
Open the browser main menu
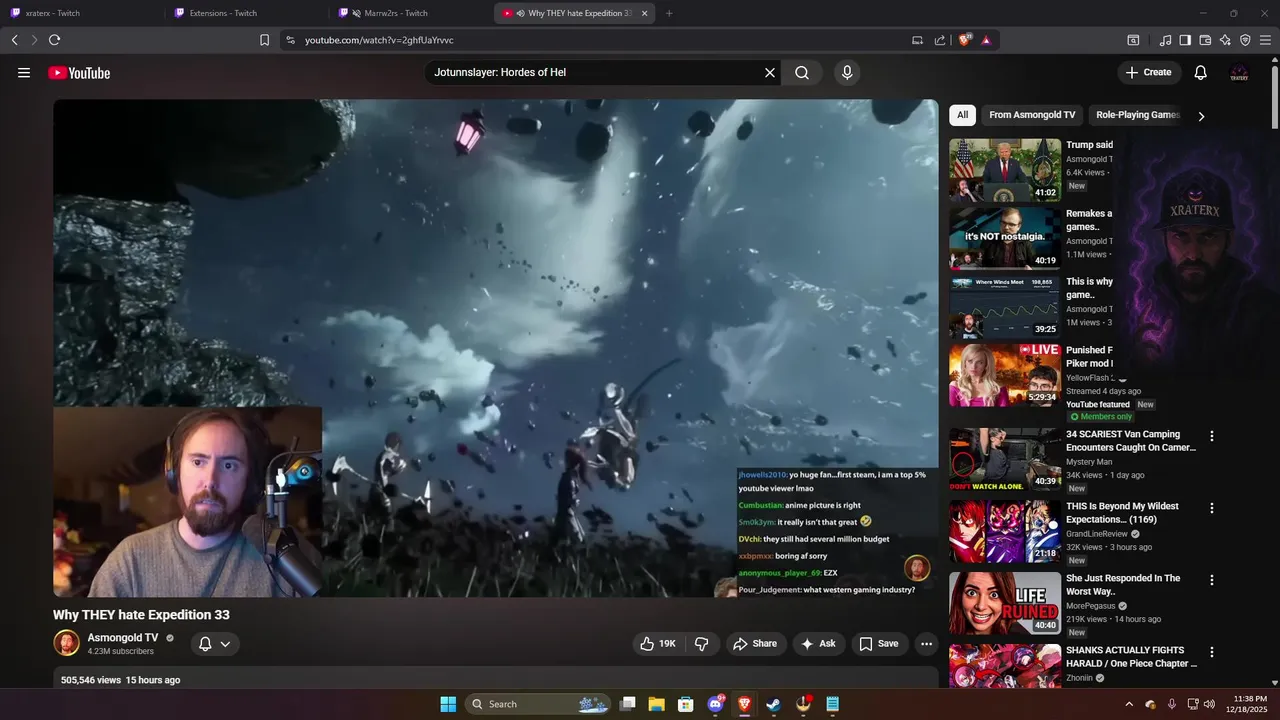1266,40
